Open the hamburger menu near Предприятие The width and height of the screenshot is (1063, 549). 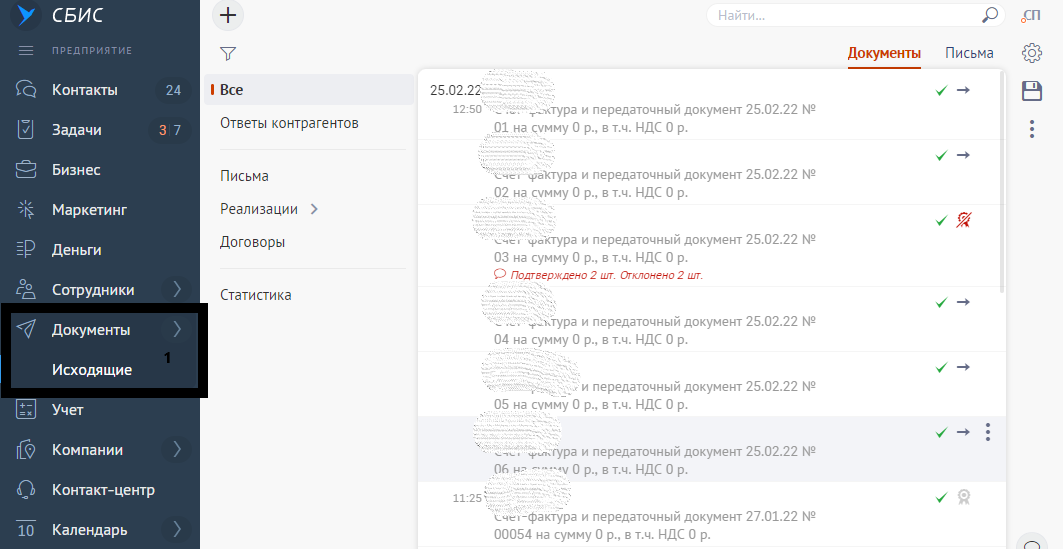click(x=26, y=51)
